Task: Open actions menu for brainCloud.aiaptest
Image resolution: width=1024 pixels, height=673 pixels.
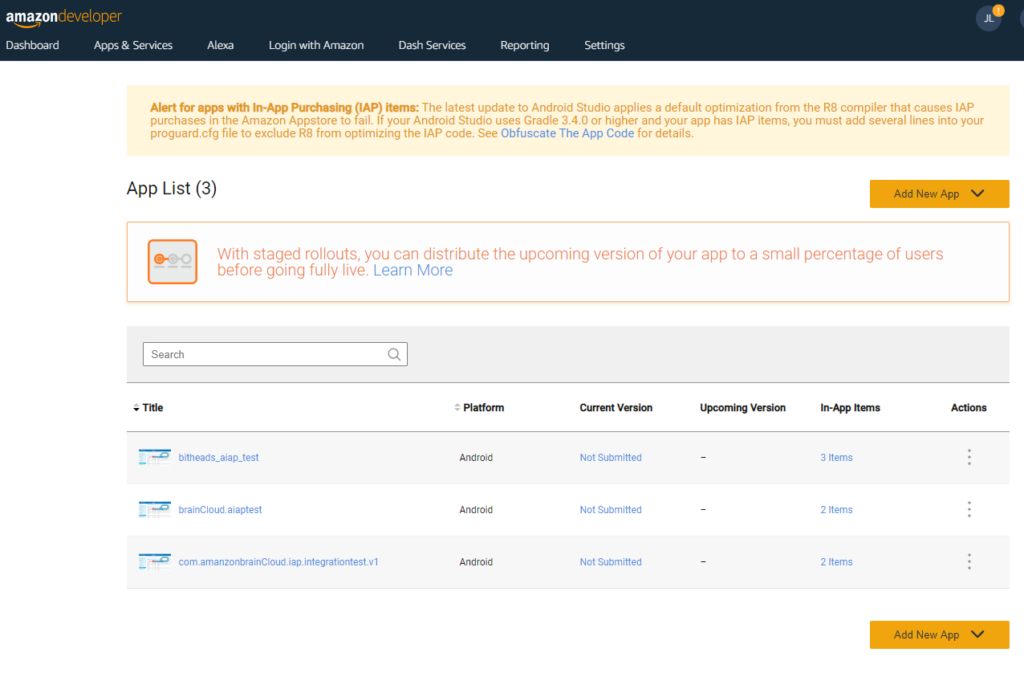Action: pos(969,509)
